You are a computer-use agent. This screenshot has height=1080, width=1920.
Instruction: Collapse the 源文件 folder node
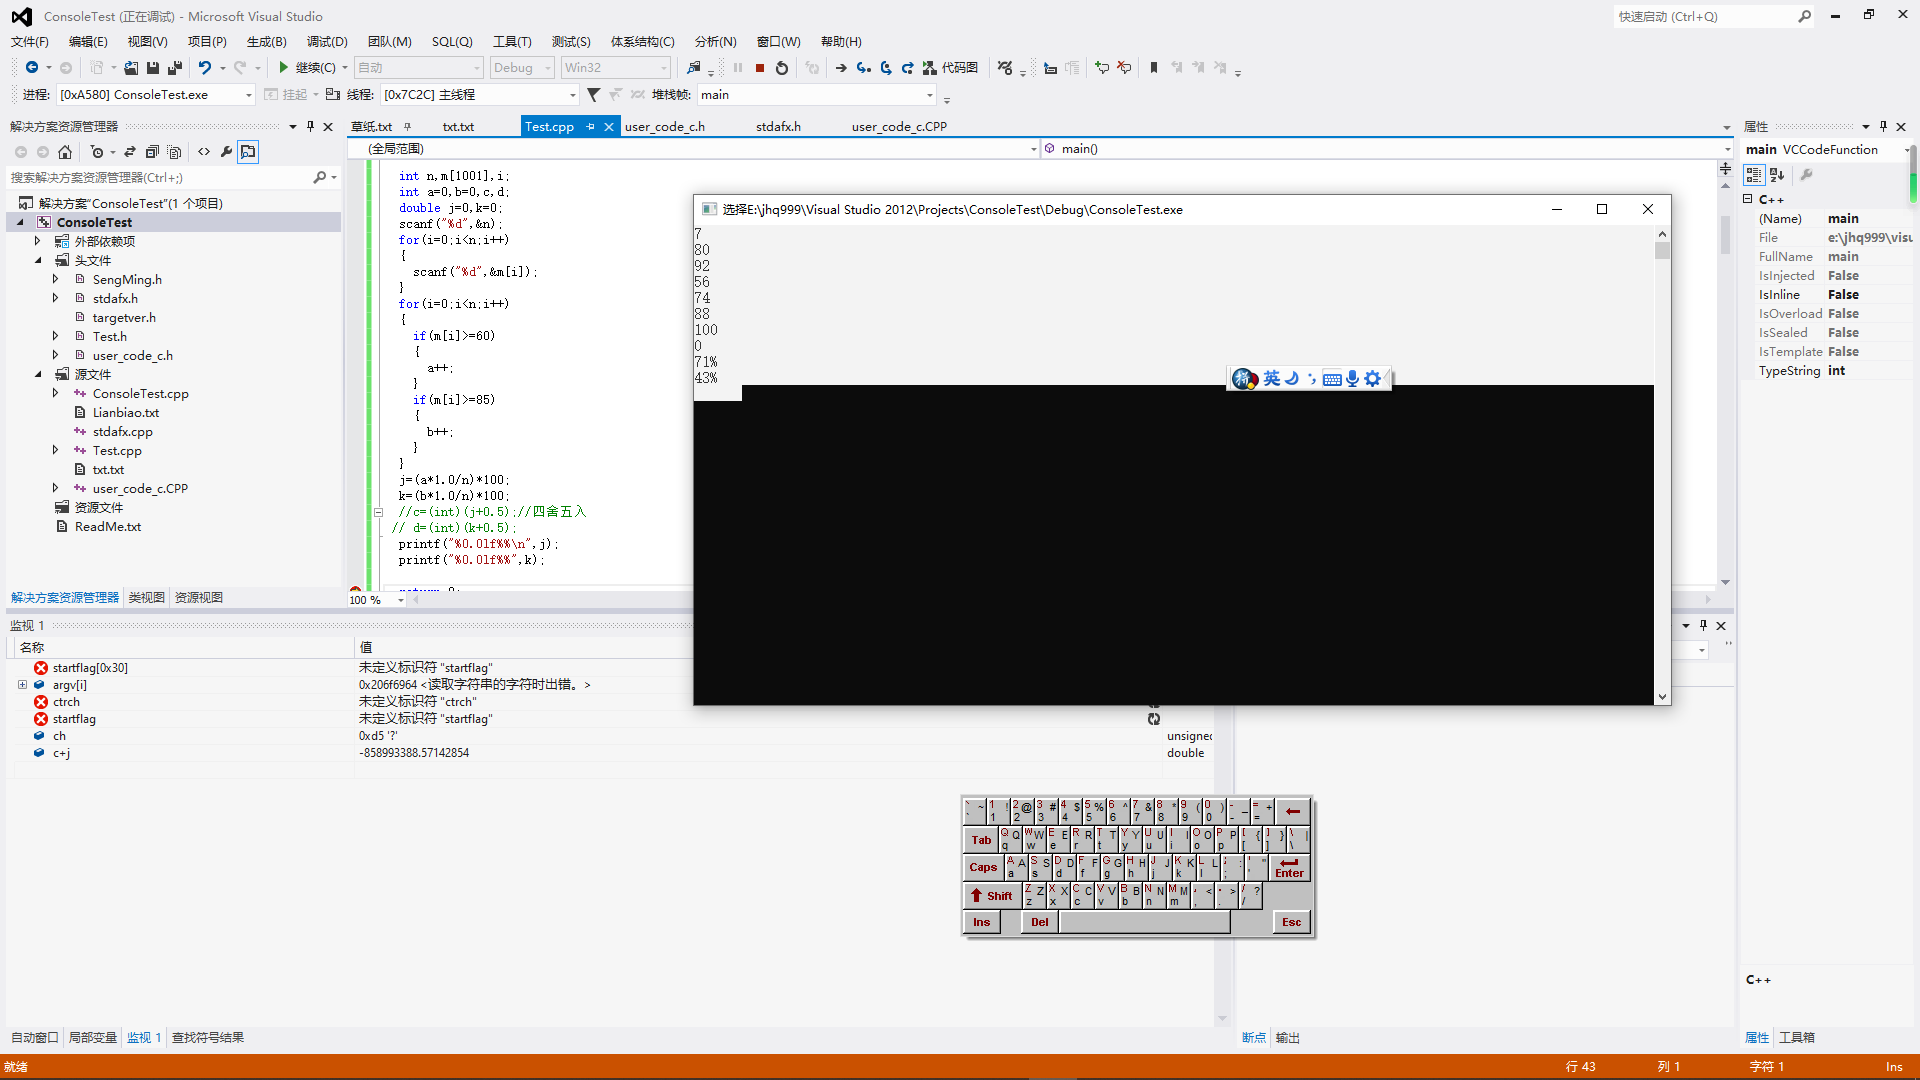click(x=39, y=374)
